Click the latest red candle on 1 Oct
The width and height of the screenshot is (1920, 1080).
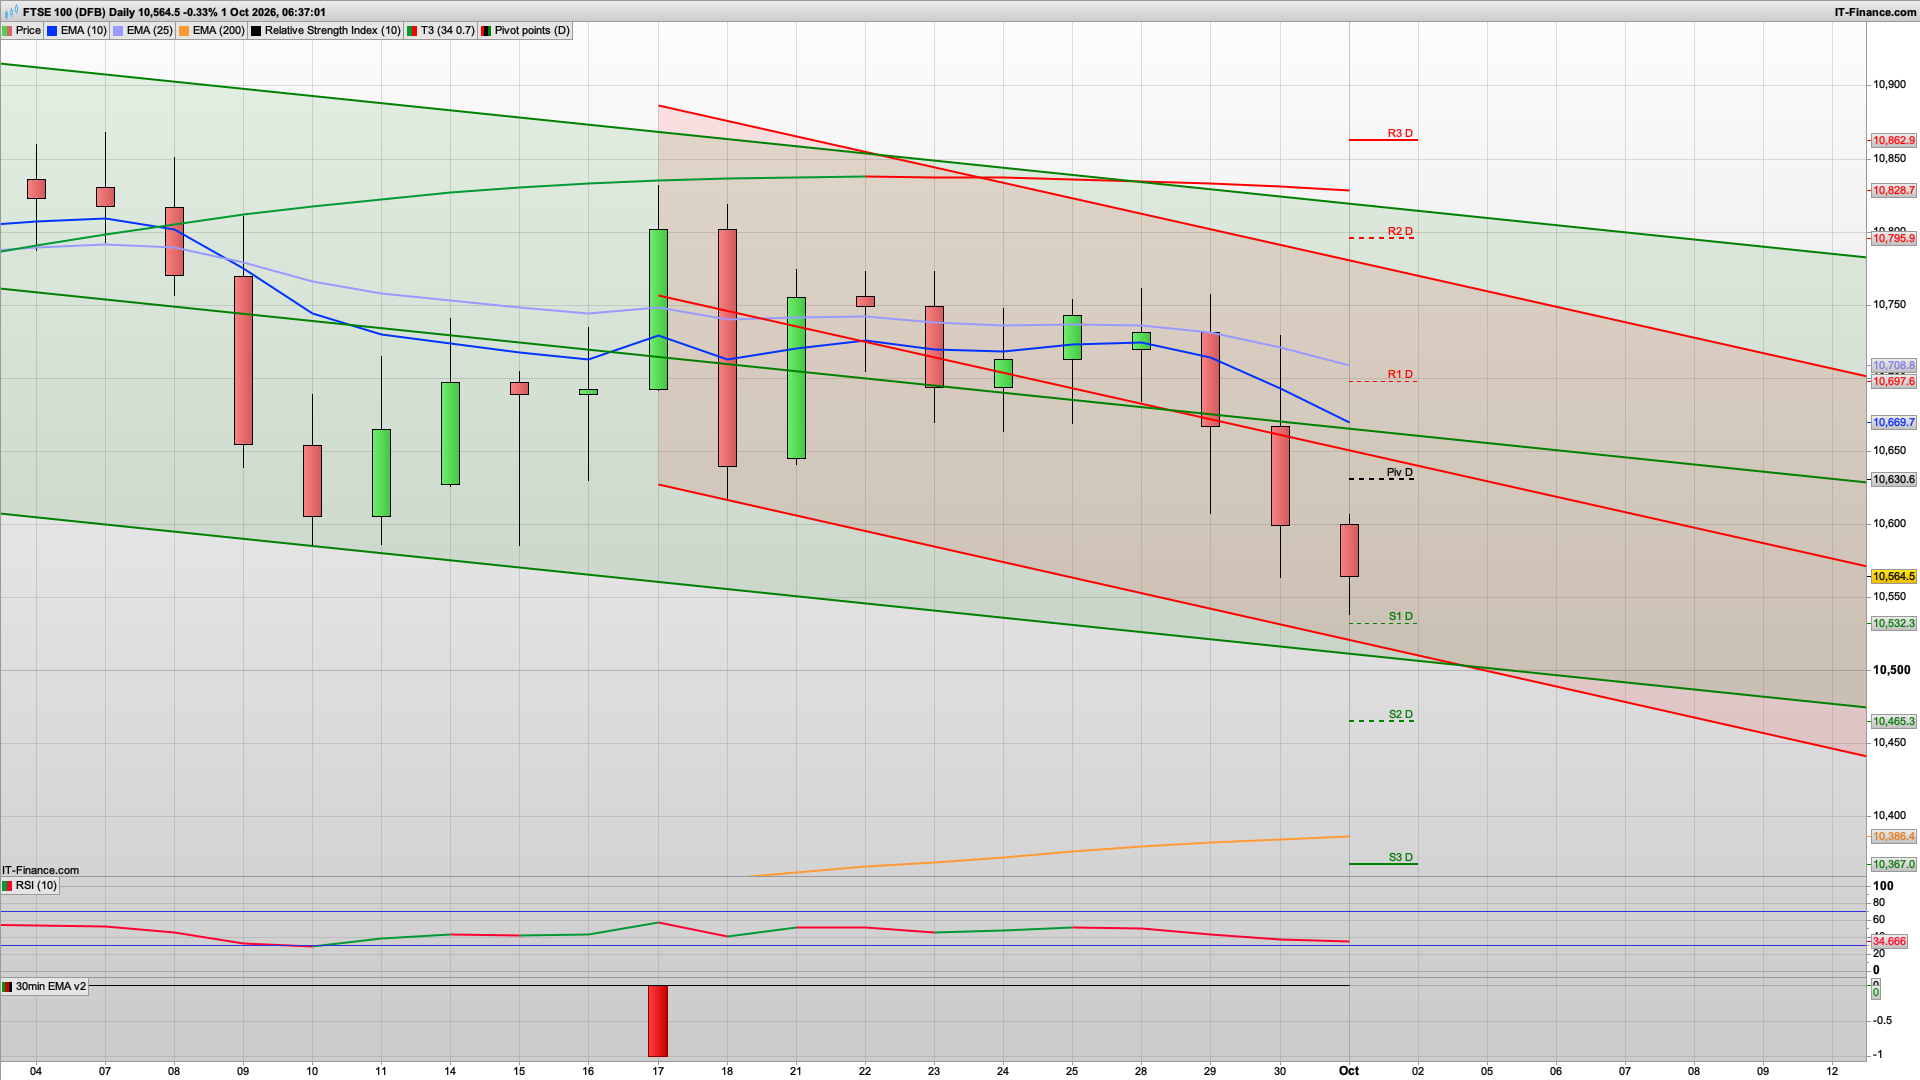click(x=1349, y=550)
